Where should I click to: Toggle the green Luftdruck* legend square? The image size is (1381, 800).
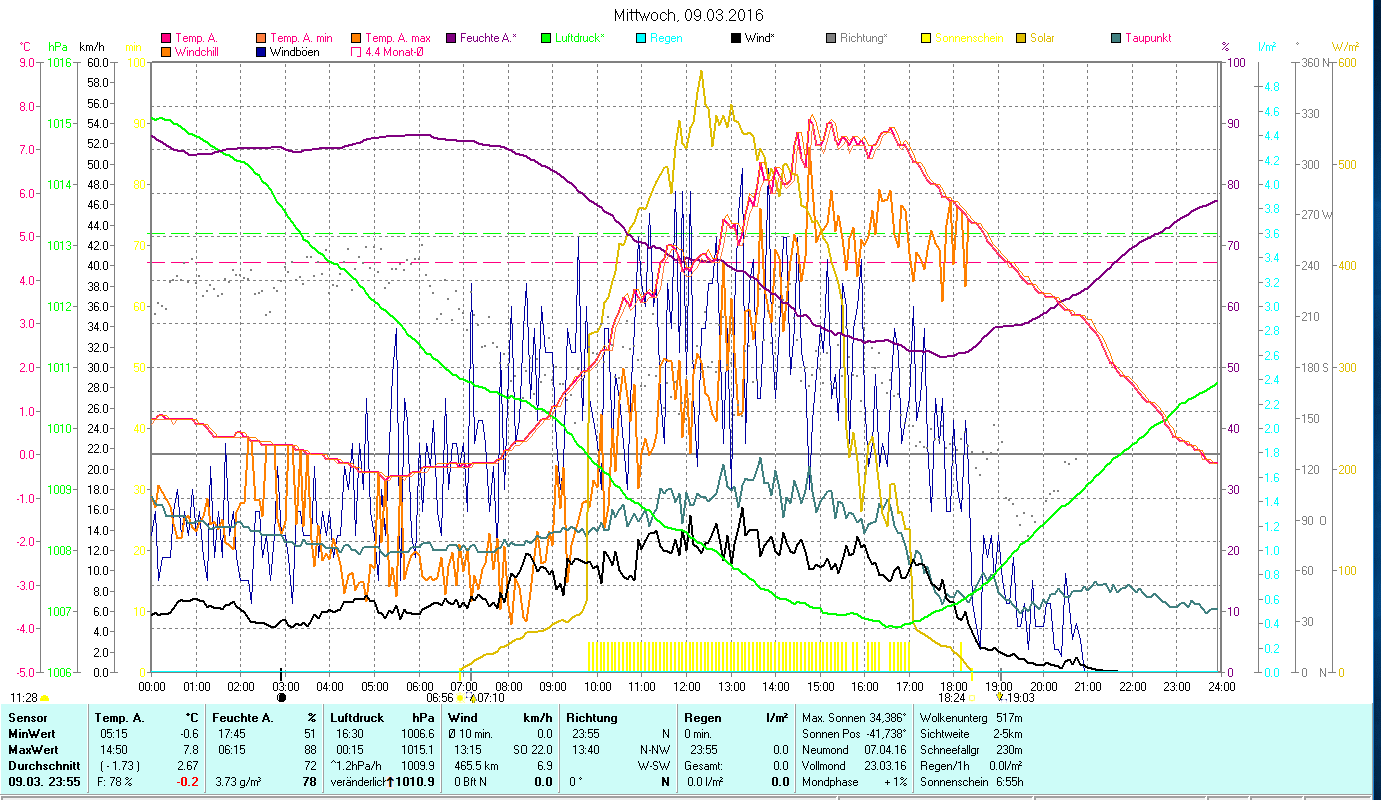(546, 38)
